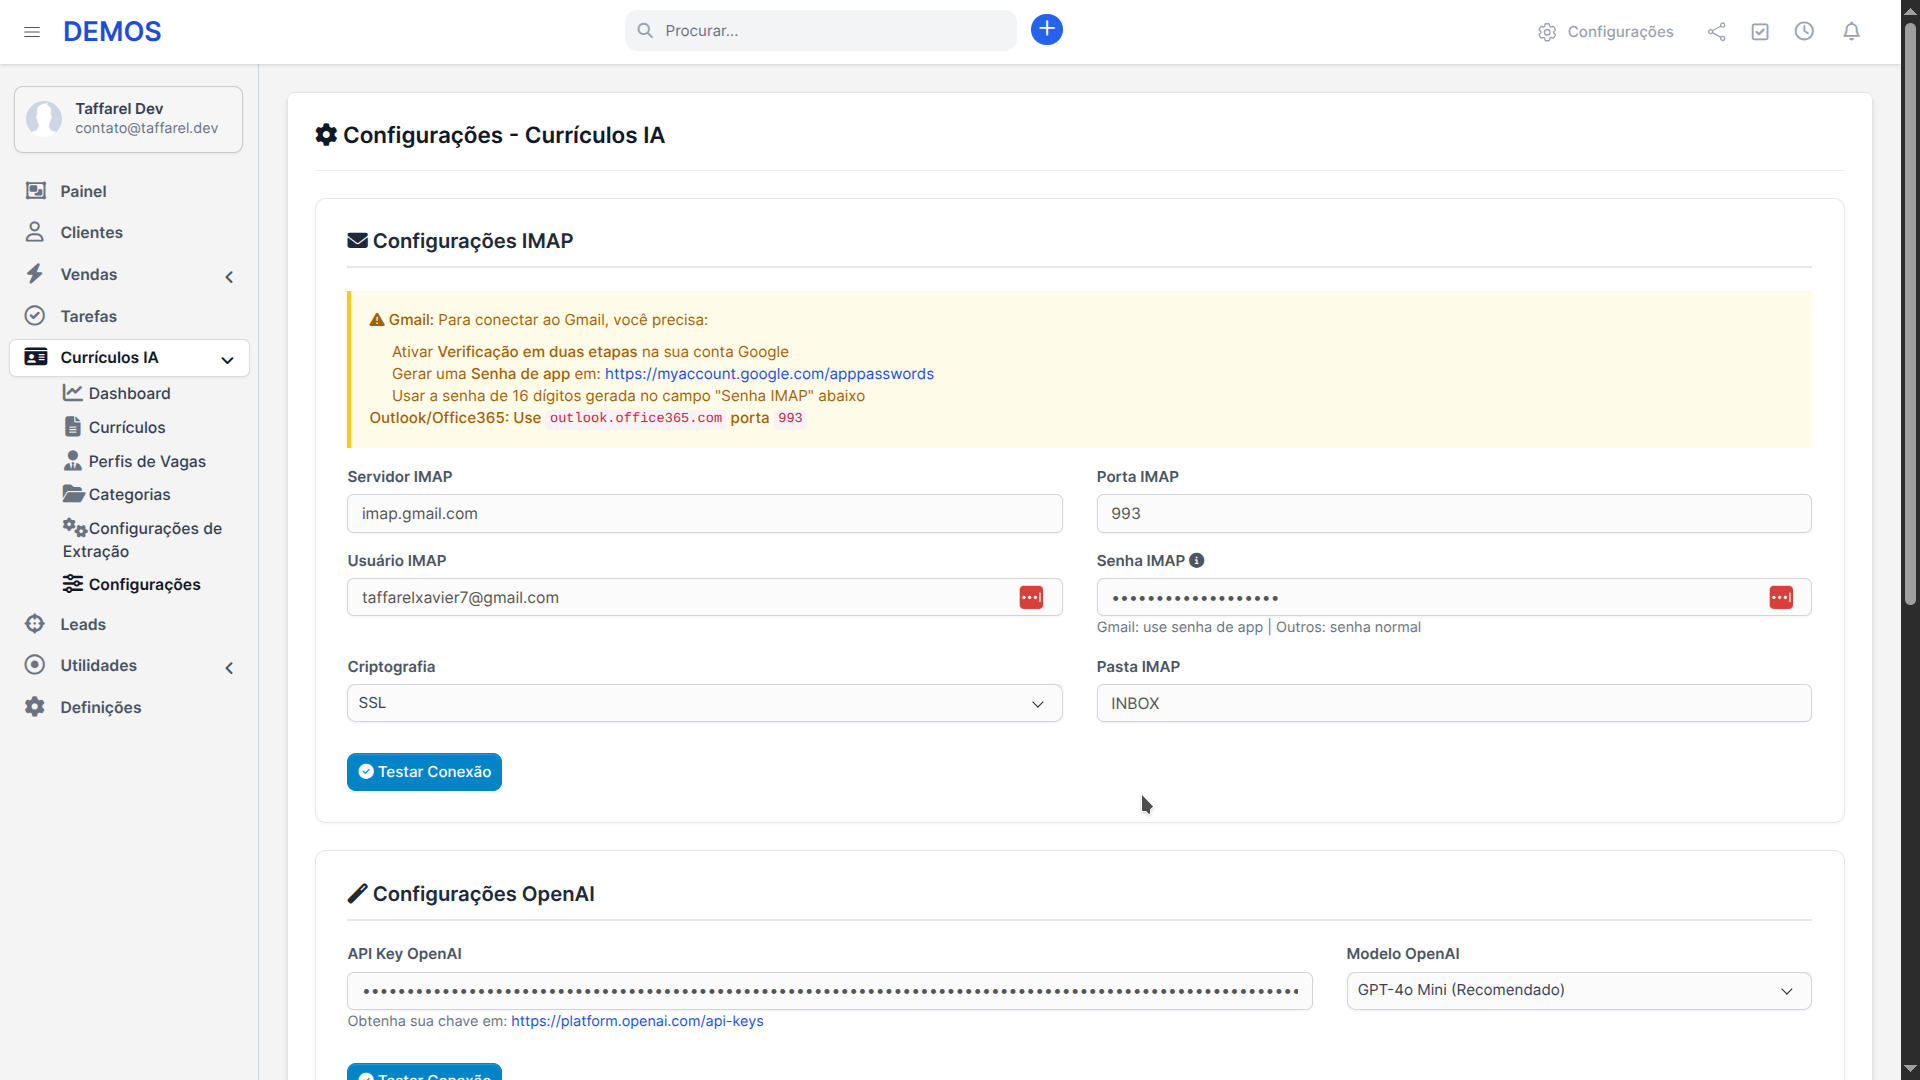The height and width of the screenshot is (1080, 1920).
Task: Click the notifications bell icon
Action: [1851, 31]
